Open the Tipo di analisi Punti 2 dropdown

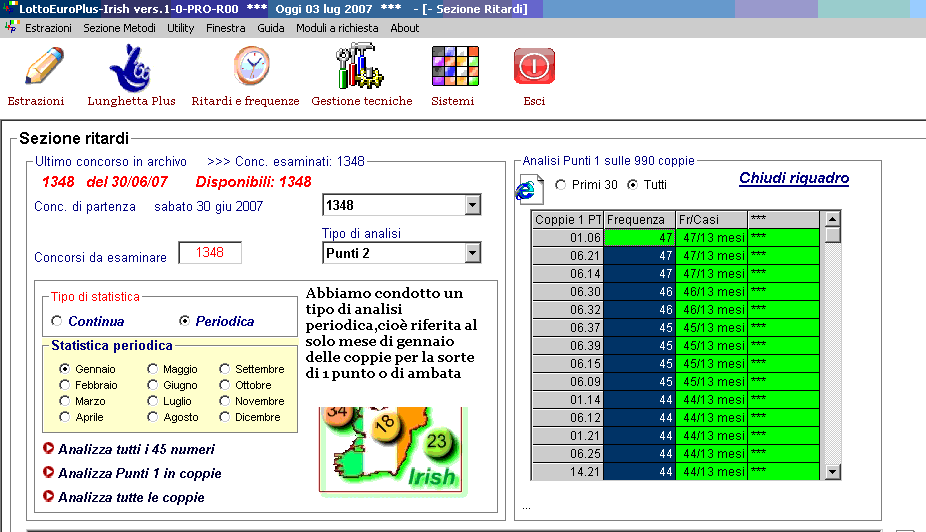pyautogui.click(x=472, y=253)
